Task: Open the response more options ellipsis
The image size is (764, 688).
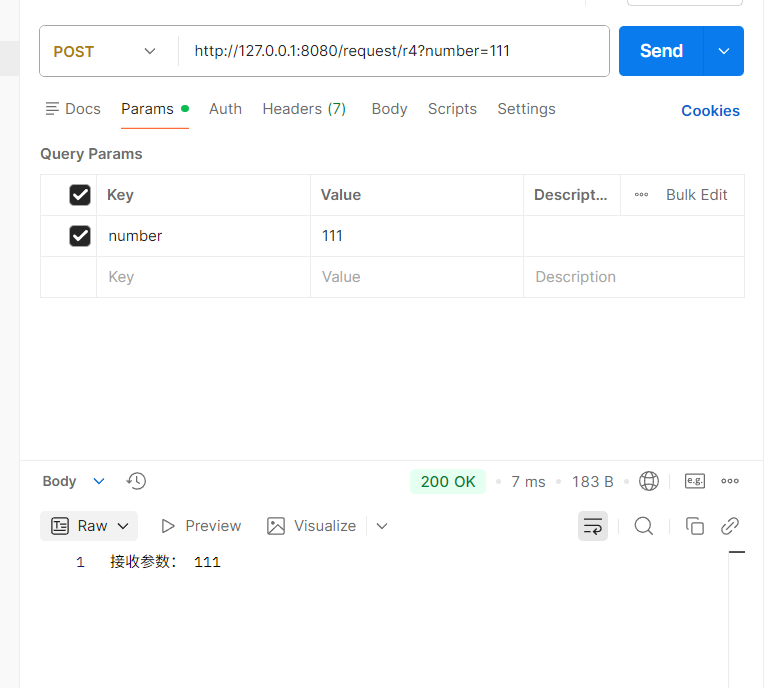Action: (x=730, y=481)
